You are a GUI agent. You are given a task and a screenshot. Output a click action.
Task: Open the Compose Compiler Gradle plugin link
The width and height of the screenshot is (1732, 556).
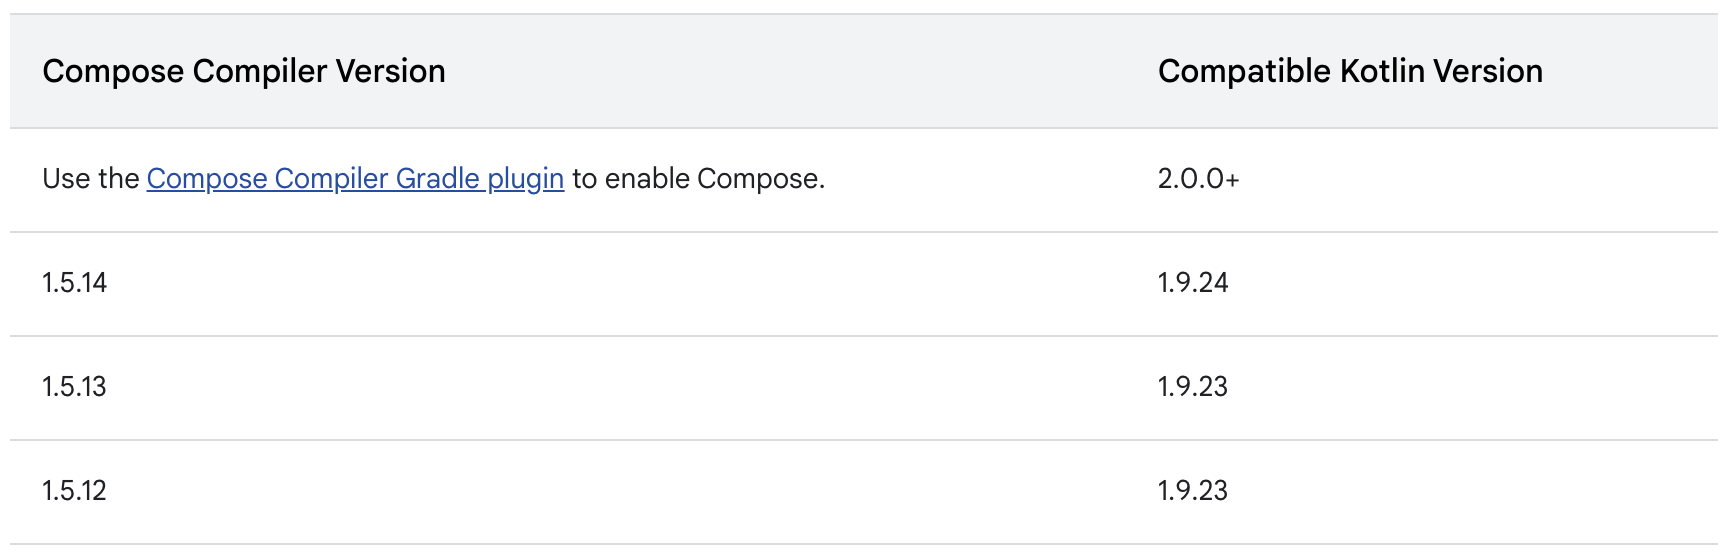tap(355, 179)
